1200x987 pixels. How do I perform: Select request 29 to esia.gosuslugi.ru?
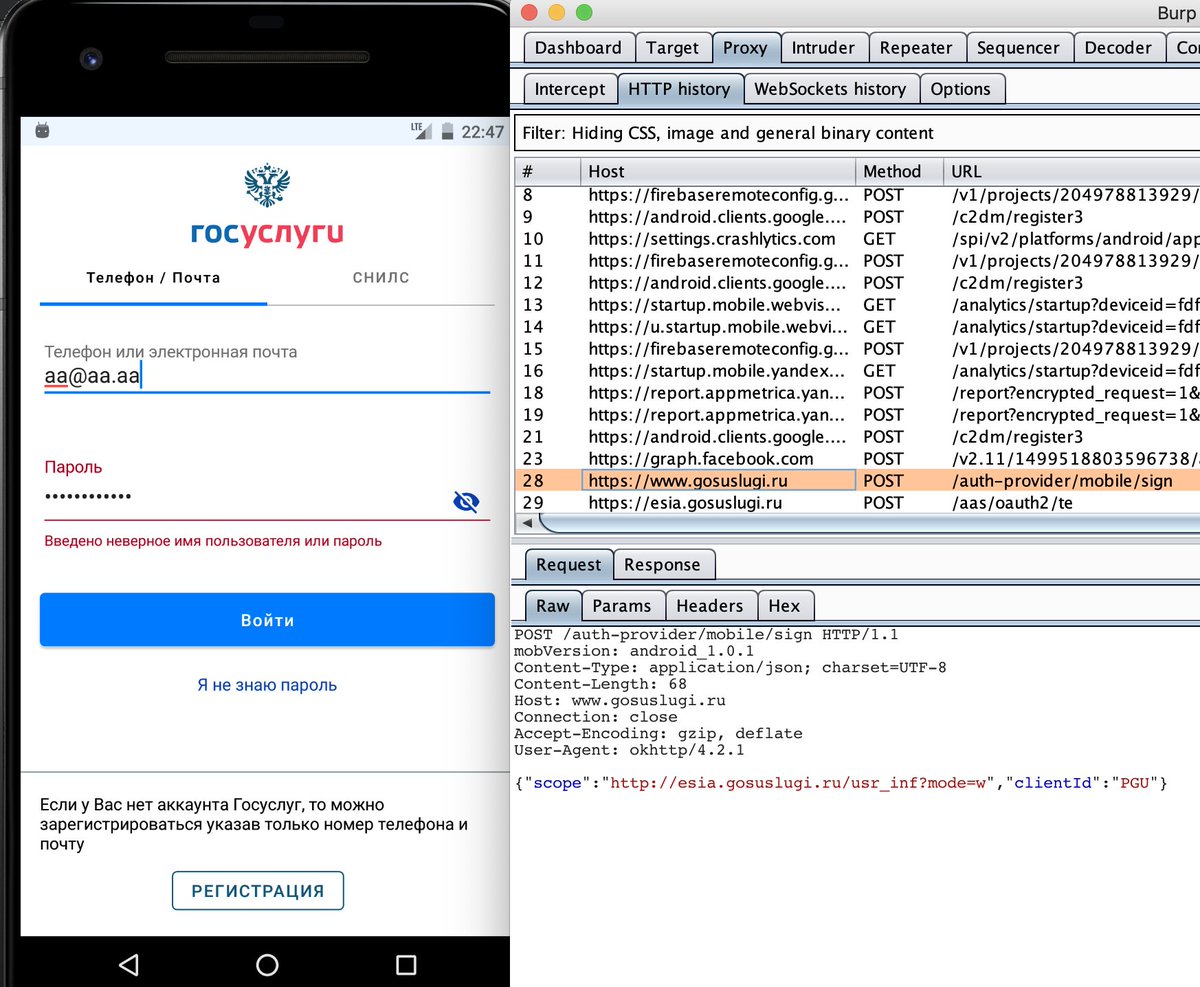pos(857,503)
